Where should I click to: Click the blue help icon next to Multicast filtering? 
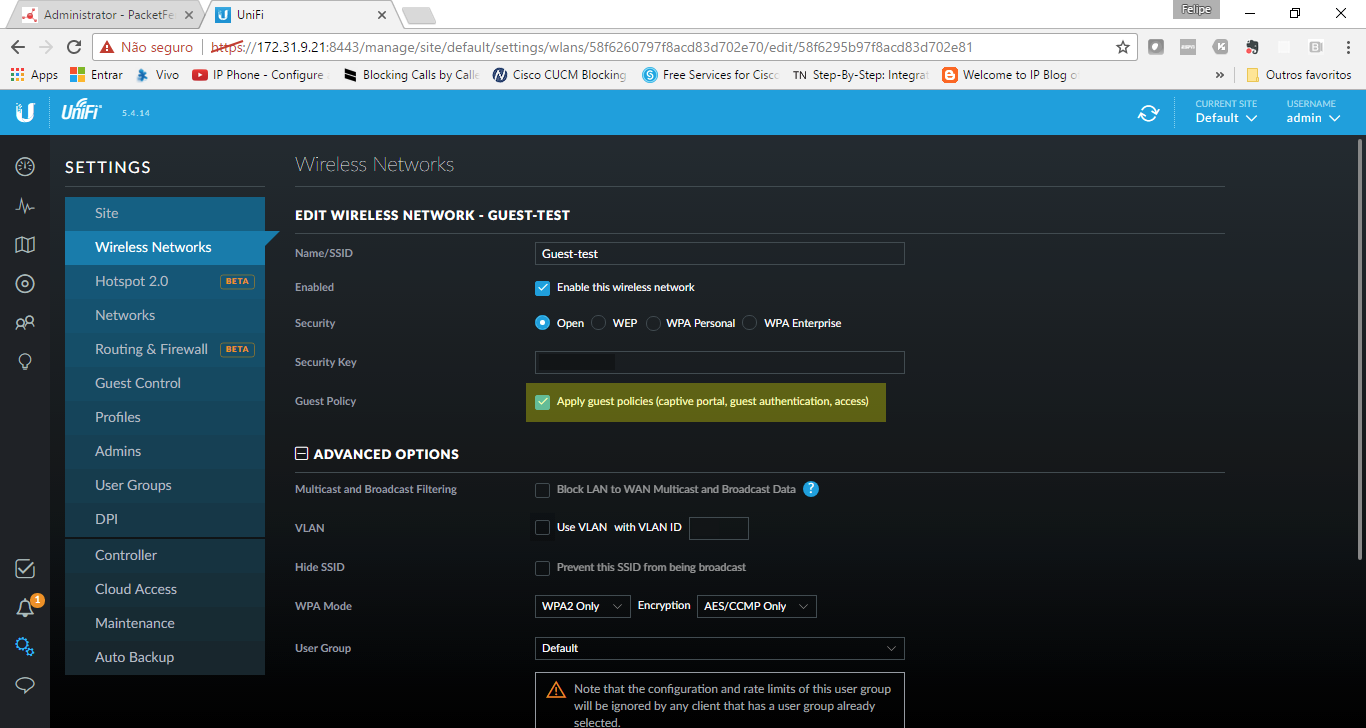coord(811,489)
